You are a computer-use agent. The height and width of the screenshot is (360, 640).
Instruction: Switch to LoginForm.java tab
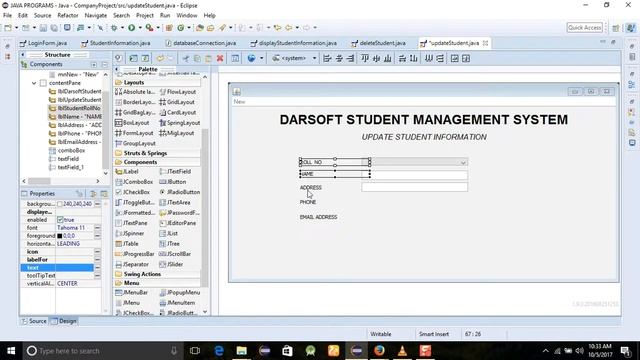43,43
